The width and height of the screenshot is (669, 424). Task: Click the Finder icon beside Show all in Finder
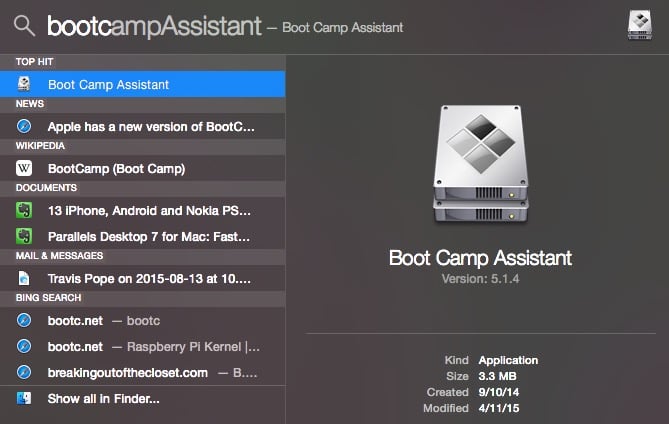click(24, 398)
